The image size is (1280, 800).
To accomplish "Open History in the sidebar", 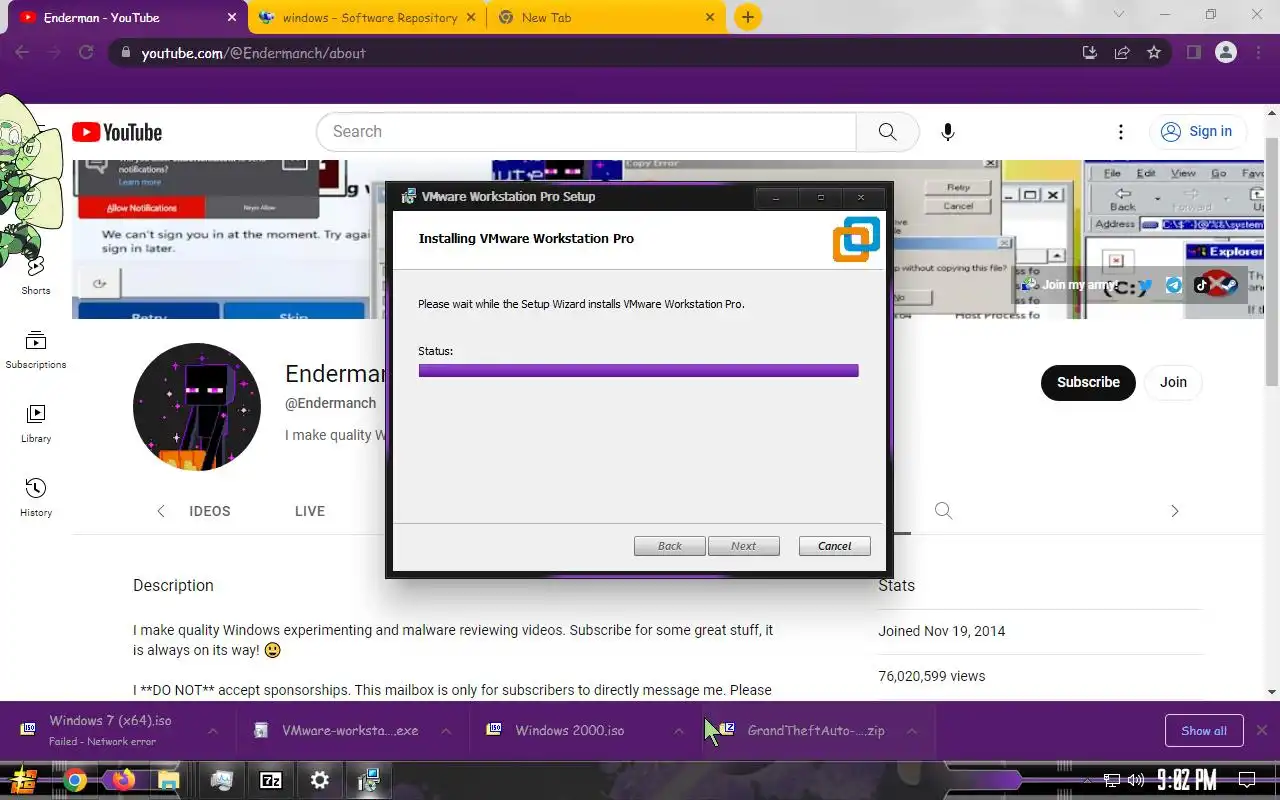I will pyautogui.click(x=36, y=498).
